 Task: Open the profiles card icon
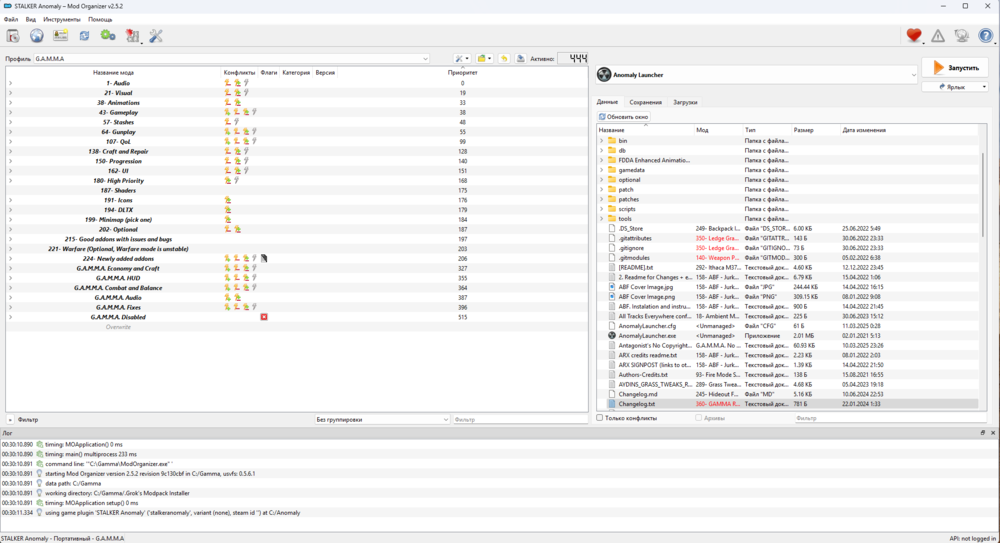point(61,36)
